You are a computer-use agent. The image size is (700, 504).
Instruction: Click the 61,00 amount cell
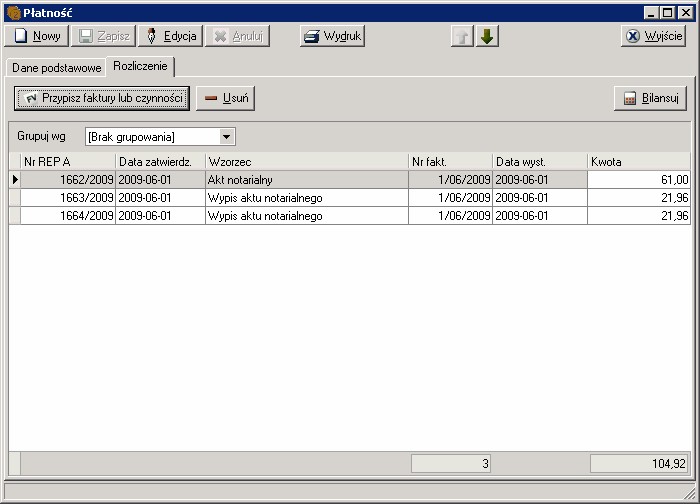[x=638, y=180]
